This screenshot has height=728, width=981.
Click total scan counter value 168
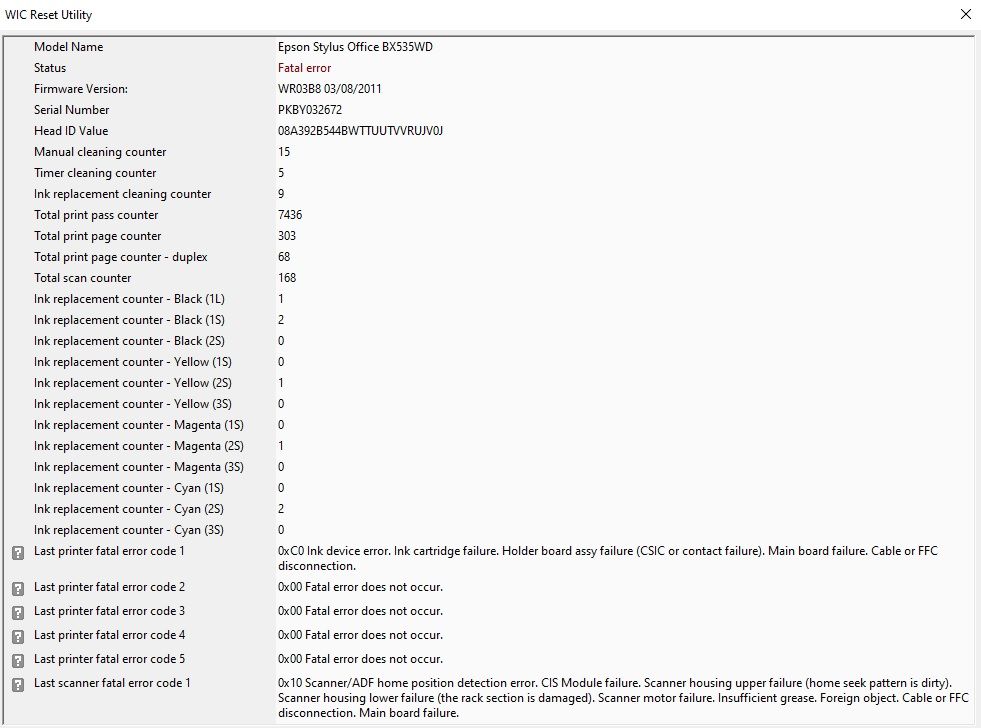287,278
